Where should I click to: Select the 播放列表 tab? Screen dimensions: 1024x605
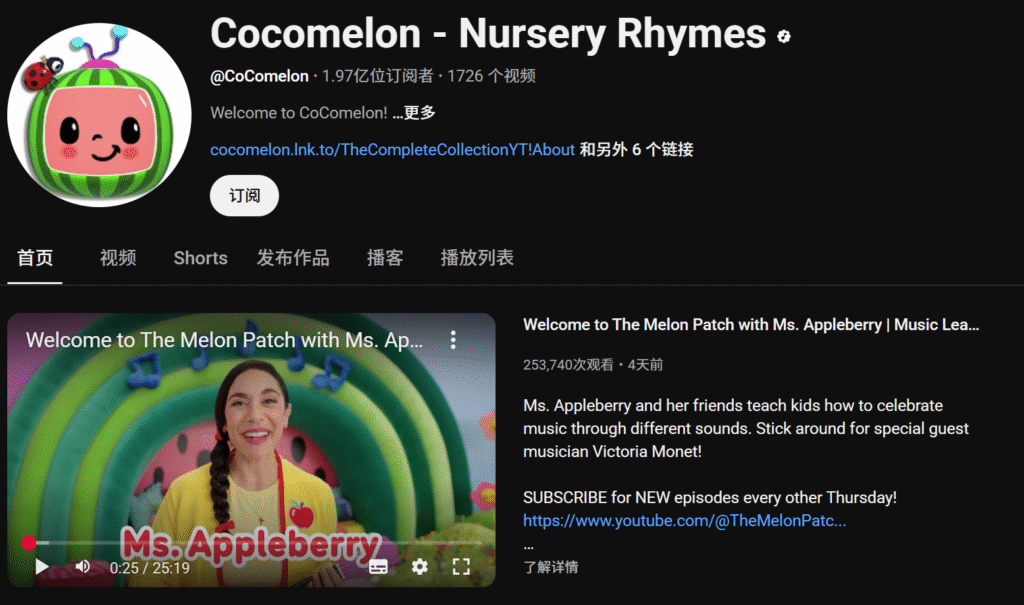(x=477, y=258)
